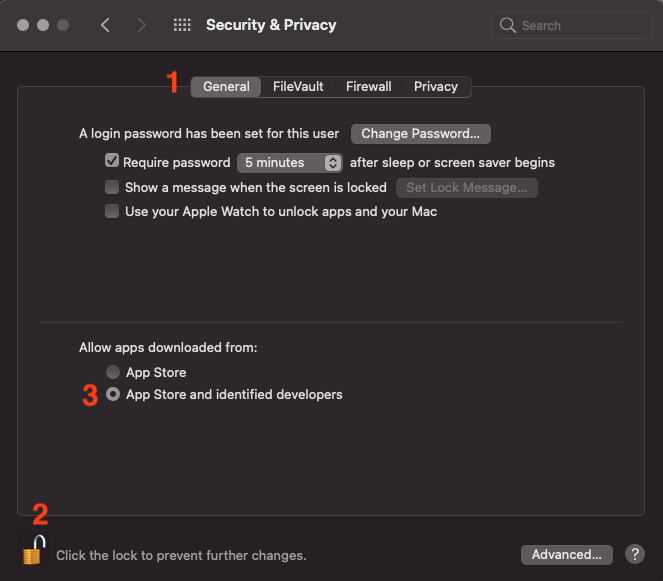Go forward with the right chevron
This screenshot has width=663, height=581.
(x=141, y=25)
